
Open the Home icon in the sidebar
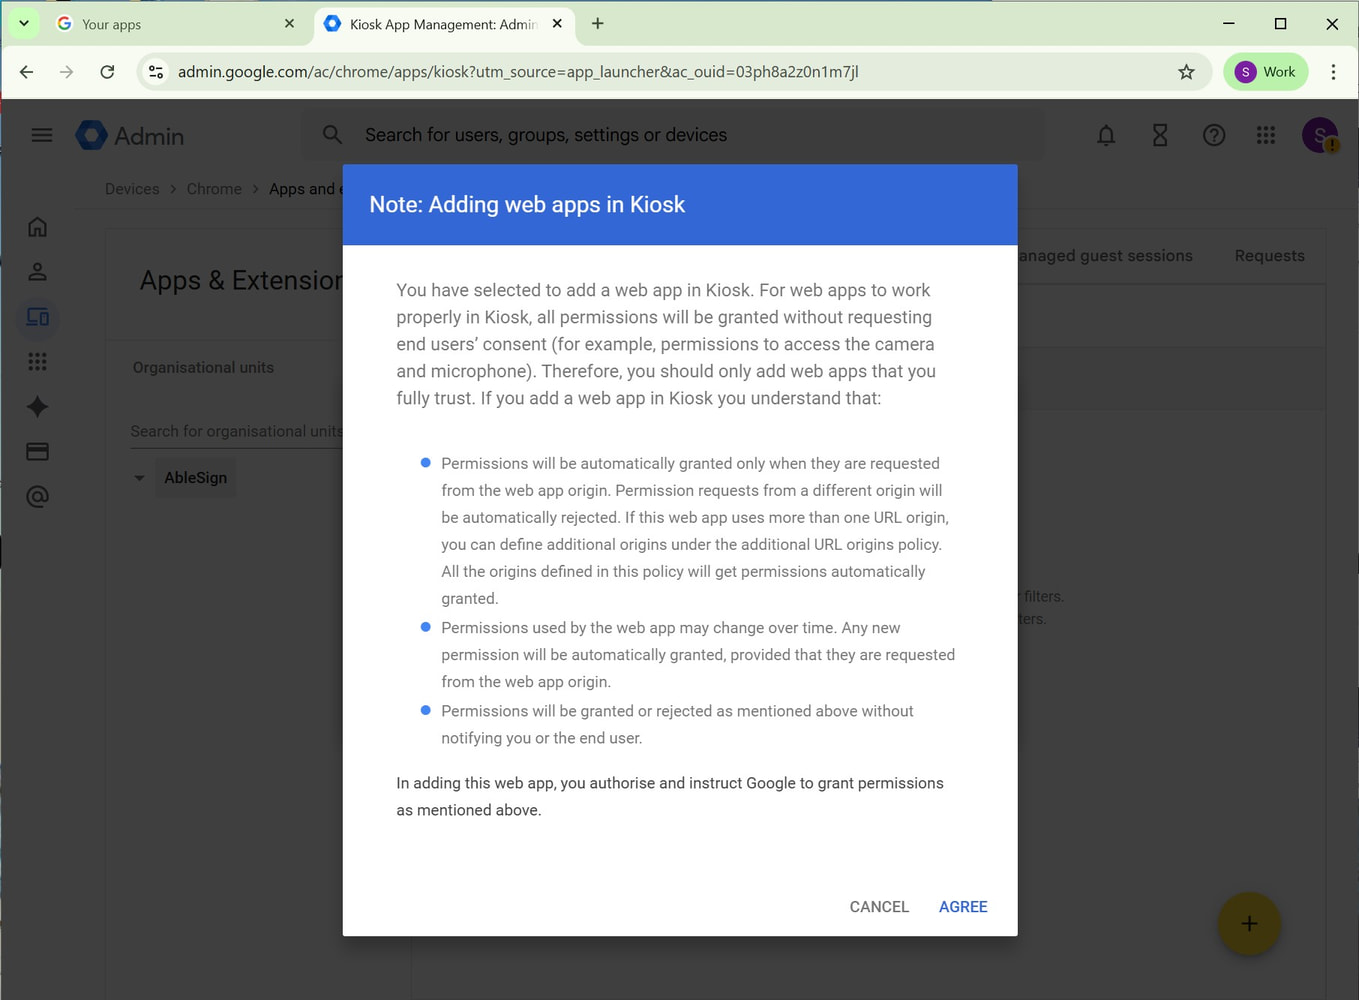(x=37, y=227)
